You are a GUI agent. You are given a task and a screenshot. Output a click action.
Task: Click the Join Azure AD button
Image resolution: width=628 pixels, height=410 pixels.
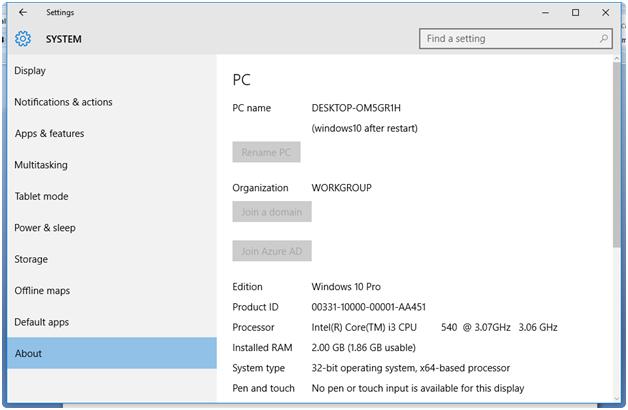272,251
